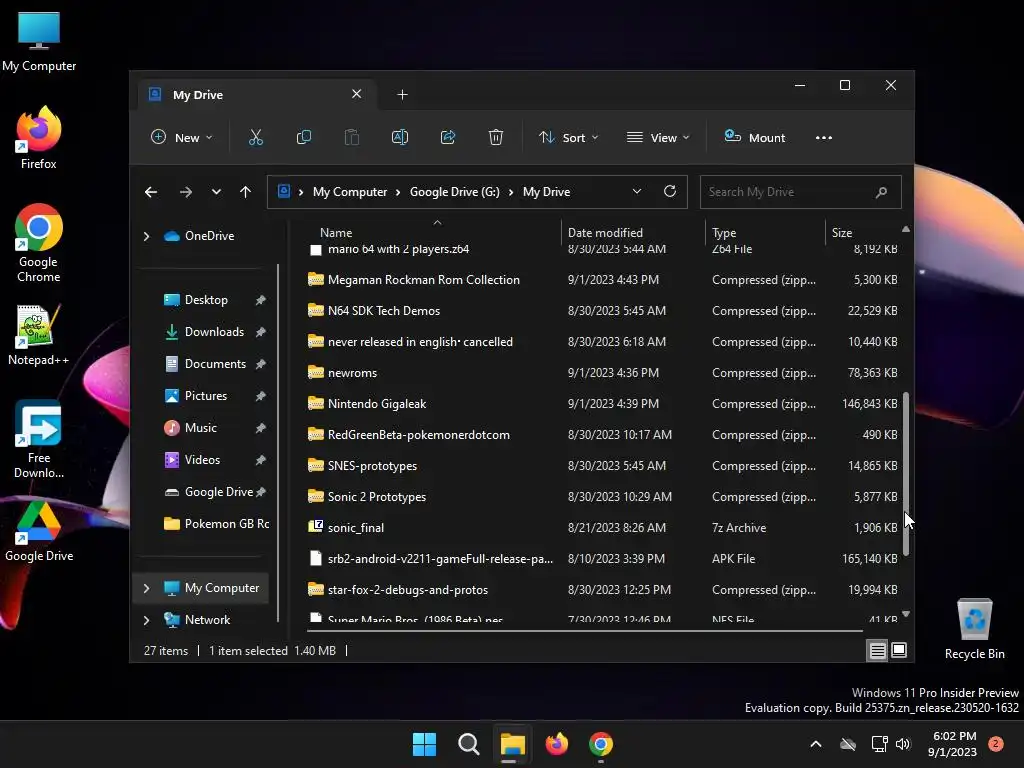1024x768 pixels.
Task: Select the My Drive tab
Action: 256,95
